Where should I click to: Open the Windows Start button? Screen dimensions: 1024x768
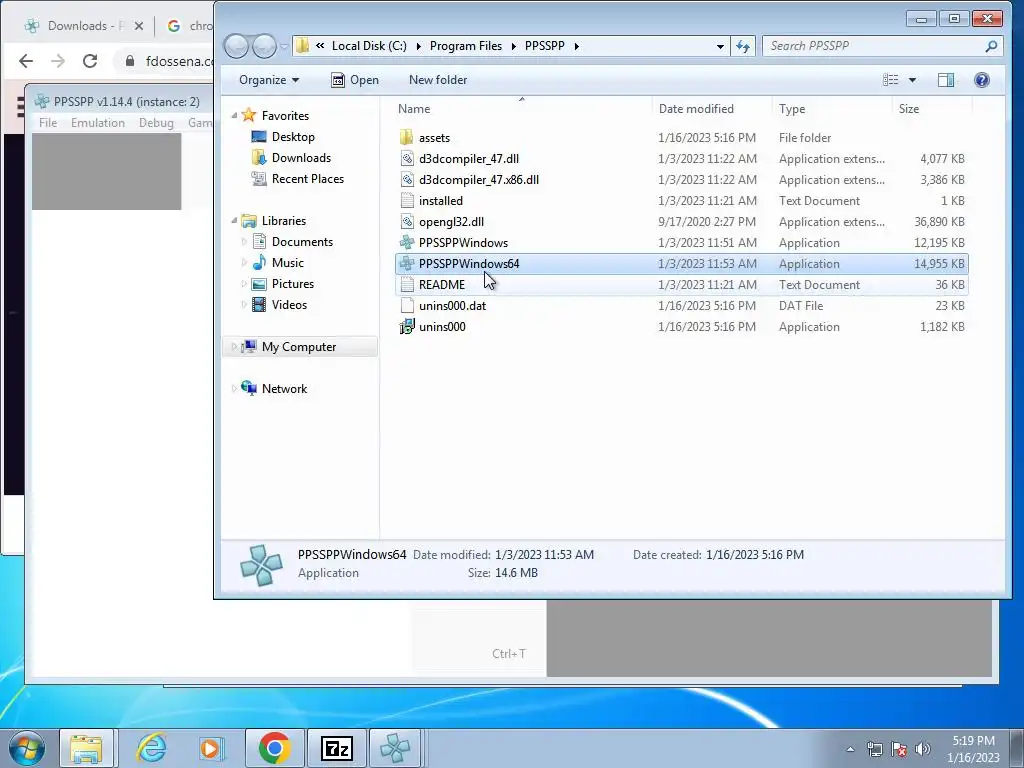pos(26,748)
